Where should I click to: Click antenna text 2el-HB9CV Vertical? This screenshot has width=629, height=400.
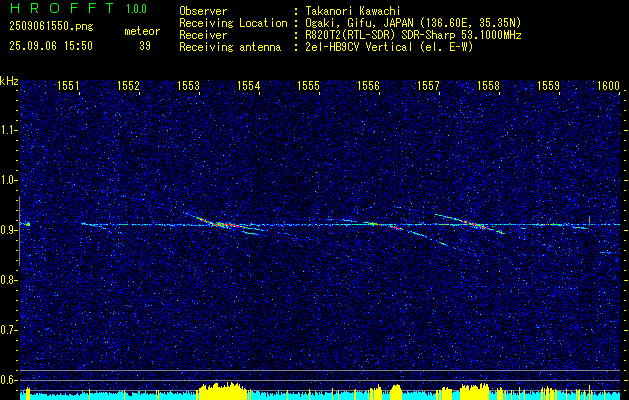[359, 47]
